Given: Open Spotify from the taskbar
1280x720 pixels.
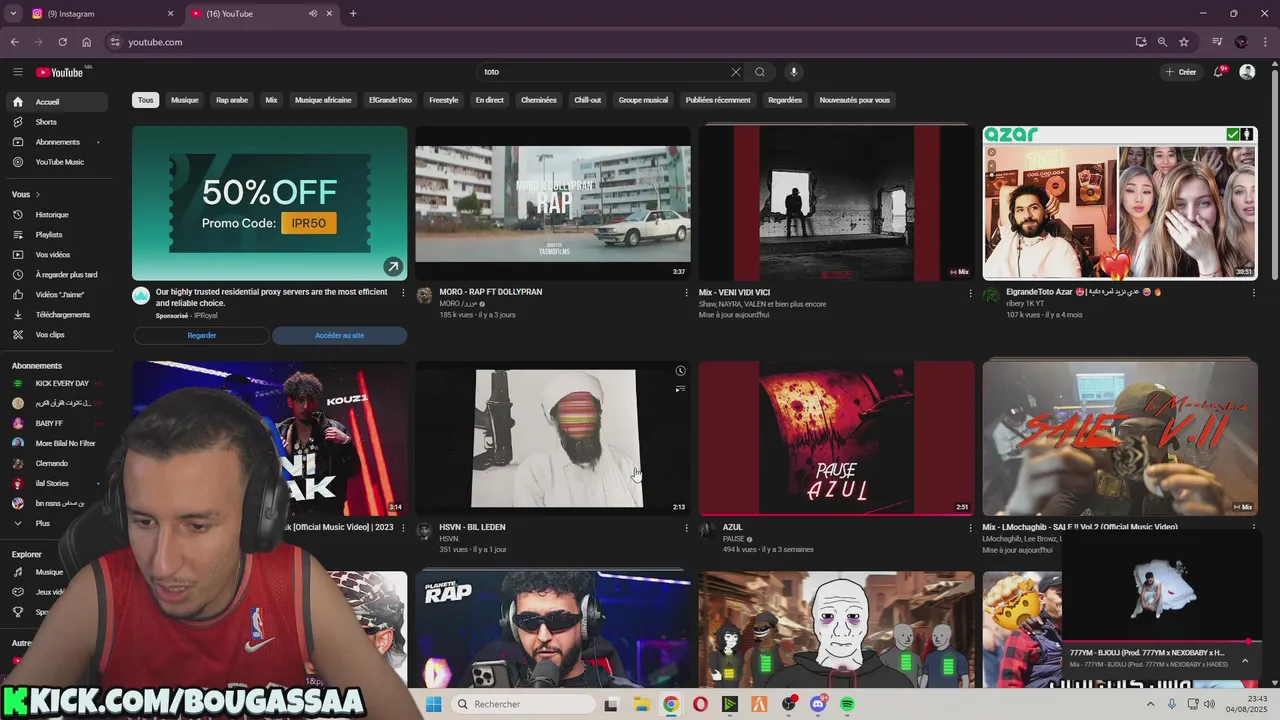Looking at the screenshot, I should click(x=847, y=704).
